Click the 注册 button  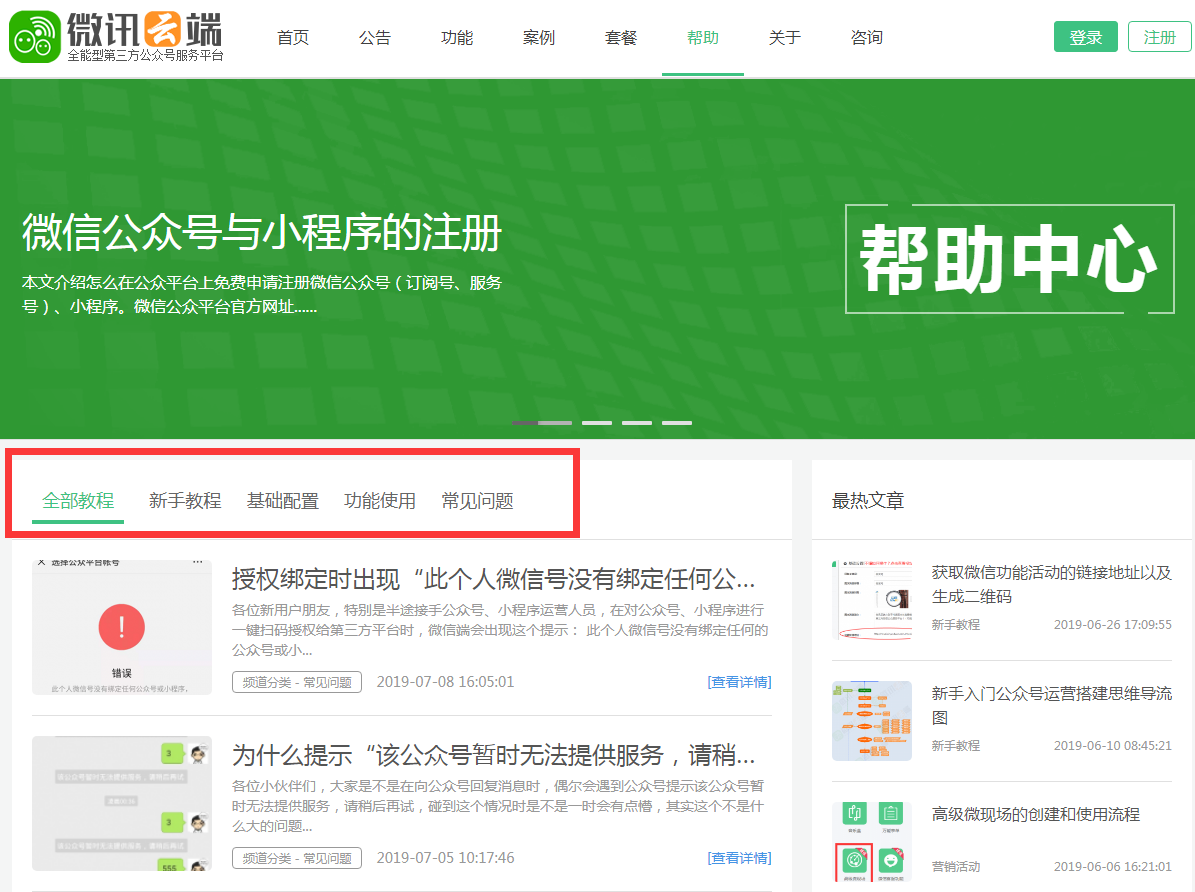[1159, 37]
